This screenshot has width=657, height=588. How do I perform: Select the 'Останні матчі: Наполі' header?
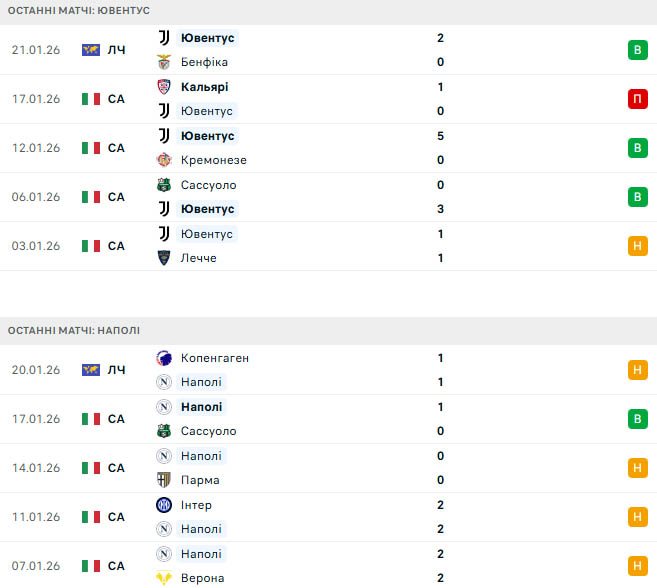[73, 330]
